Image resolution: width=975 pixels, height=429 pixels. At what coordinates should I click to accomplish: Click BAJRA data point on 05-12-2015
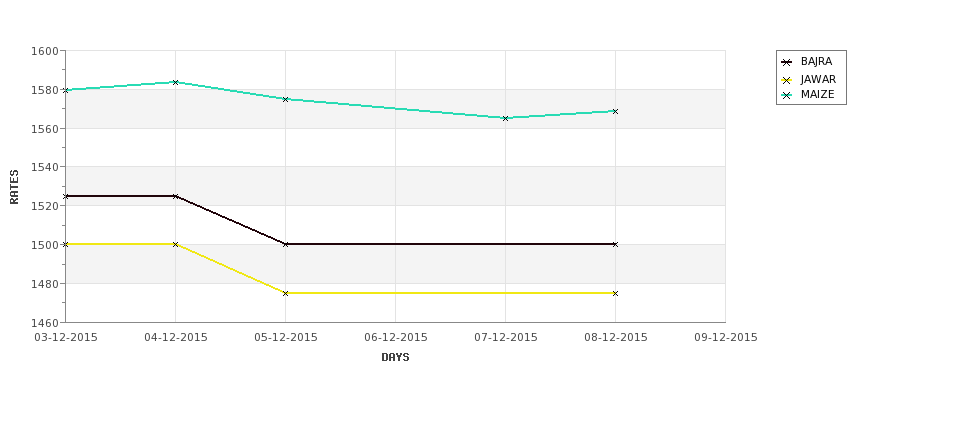[x=285, y=244]
